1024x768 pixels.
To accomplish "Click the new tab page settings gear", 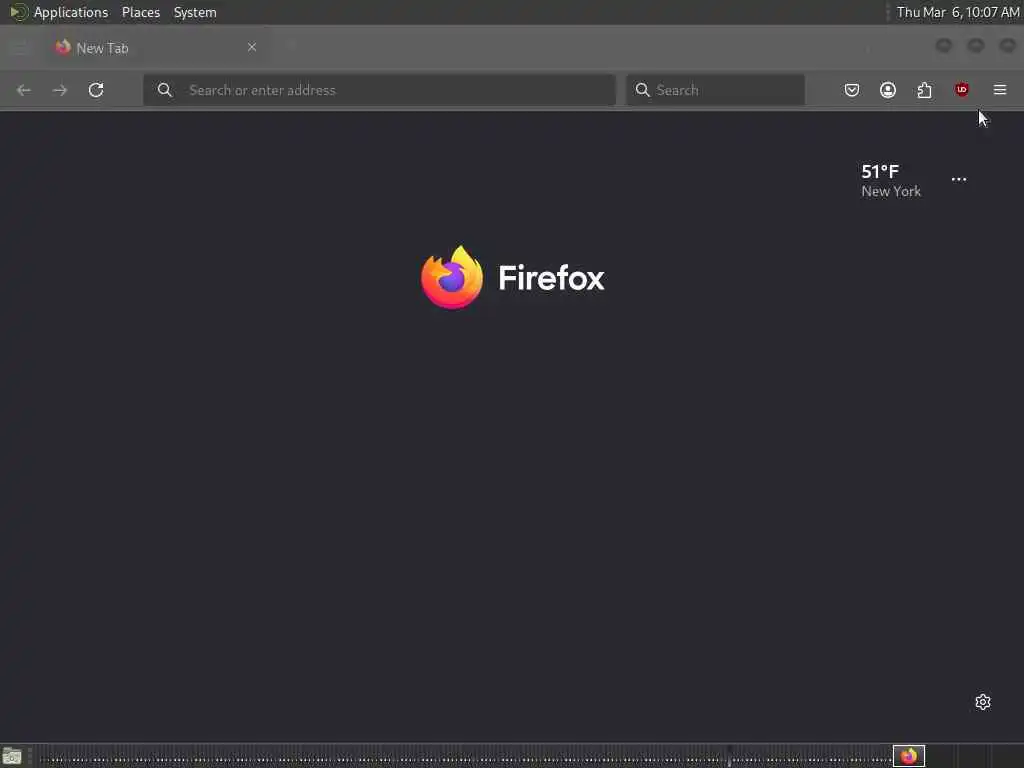I will 983,702.
